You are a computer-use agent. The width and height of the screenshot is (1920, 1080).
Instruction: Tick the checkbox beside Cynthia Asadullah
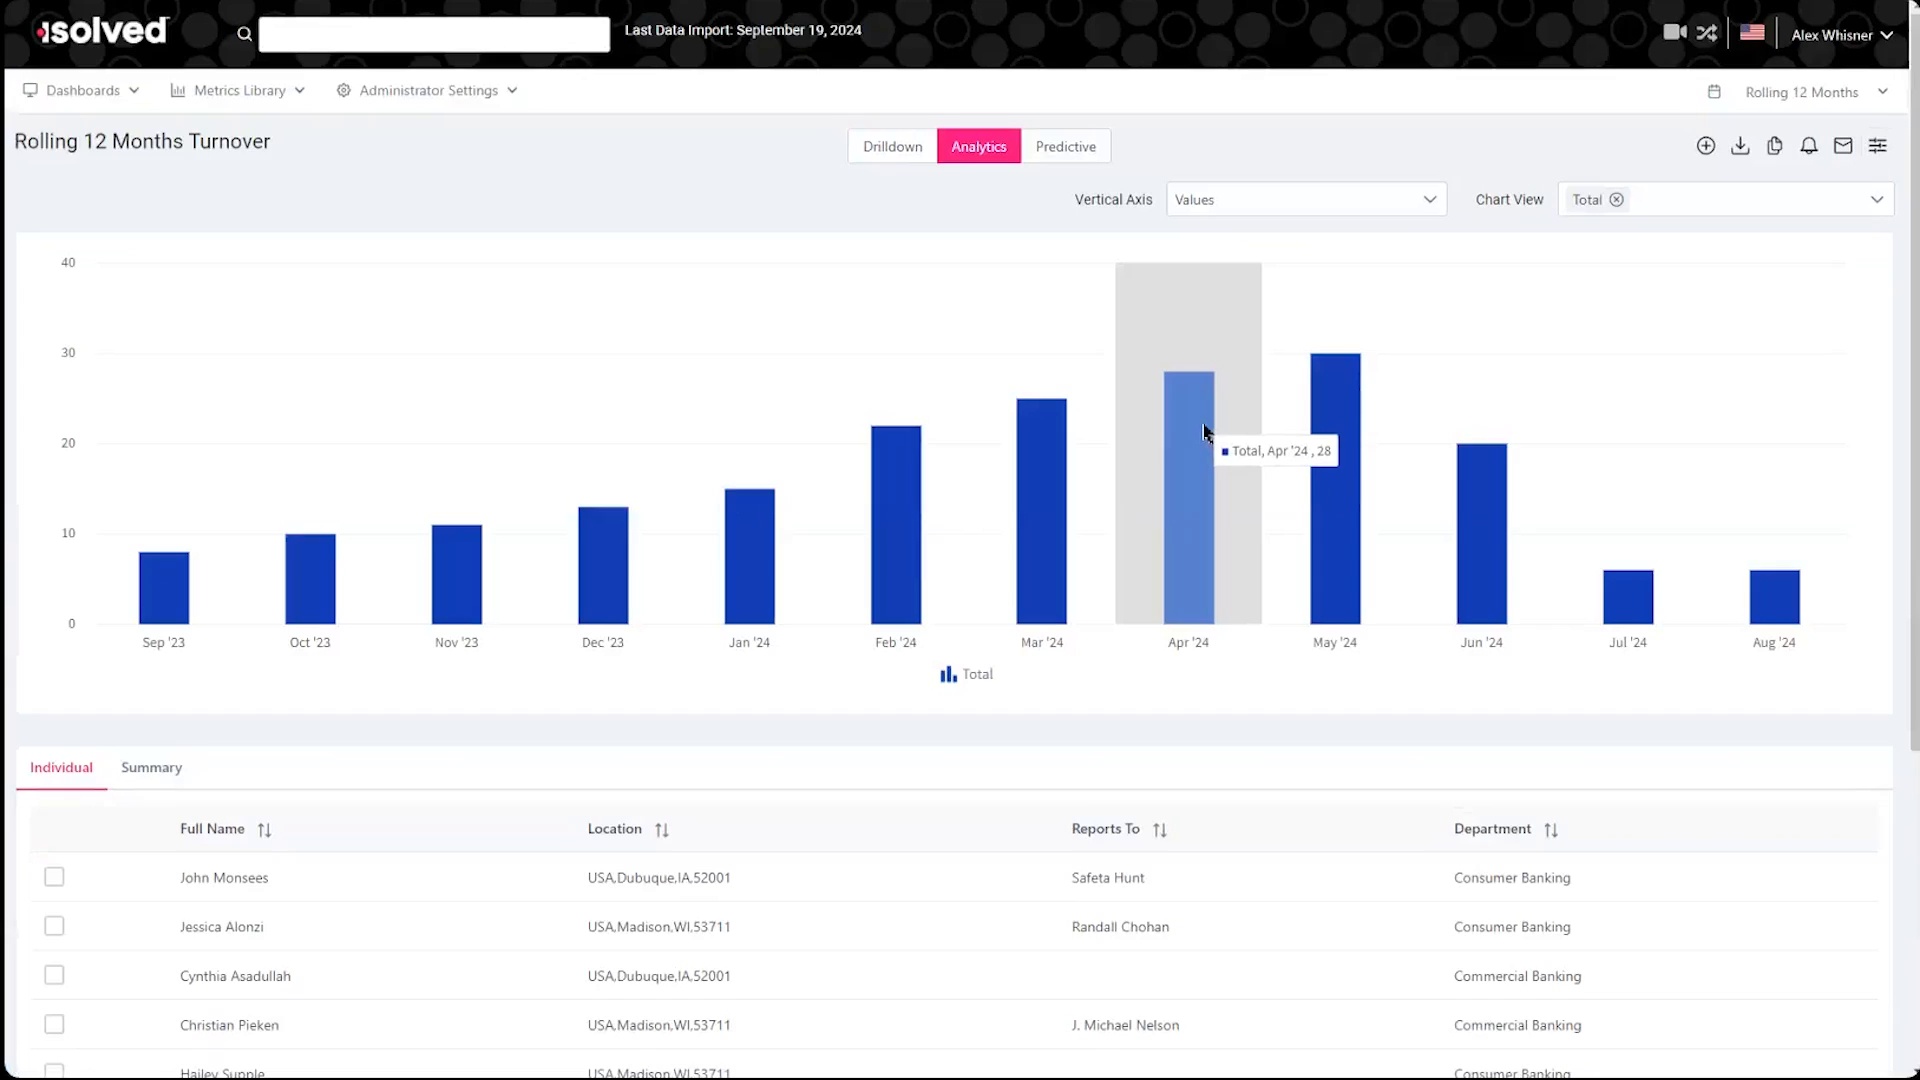pos(54,975)
